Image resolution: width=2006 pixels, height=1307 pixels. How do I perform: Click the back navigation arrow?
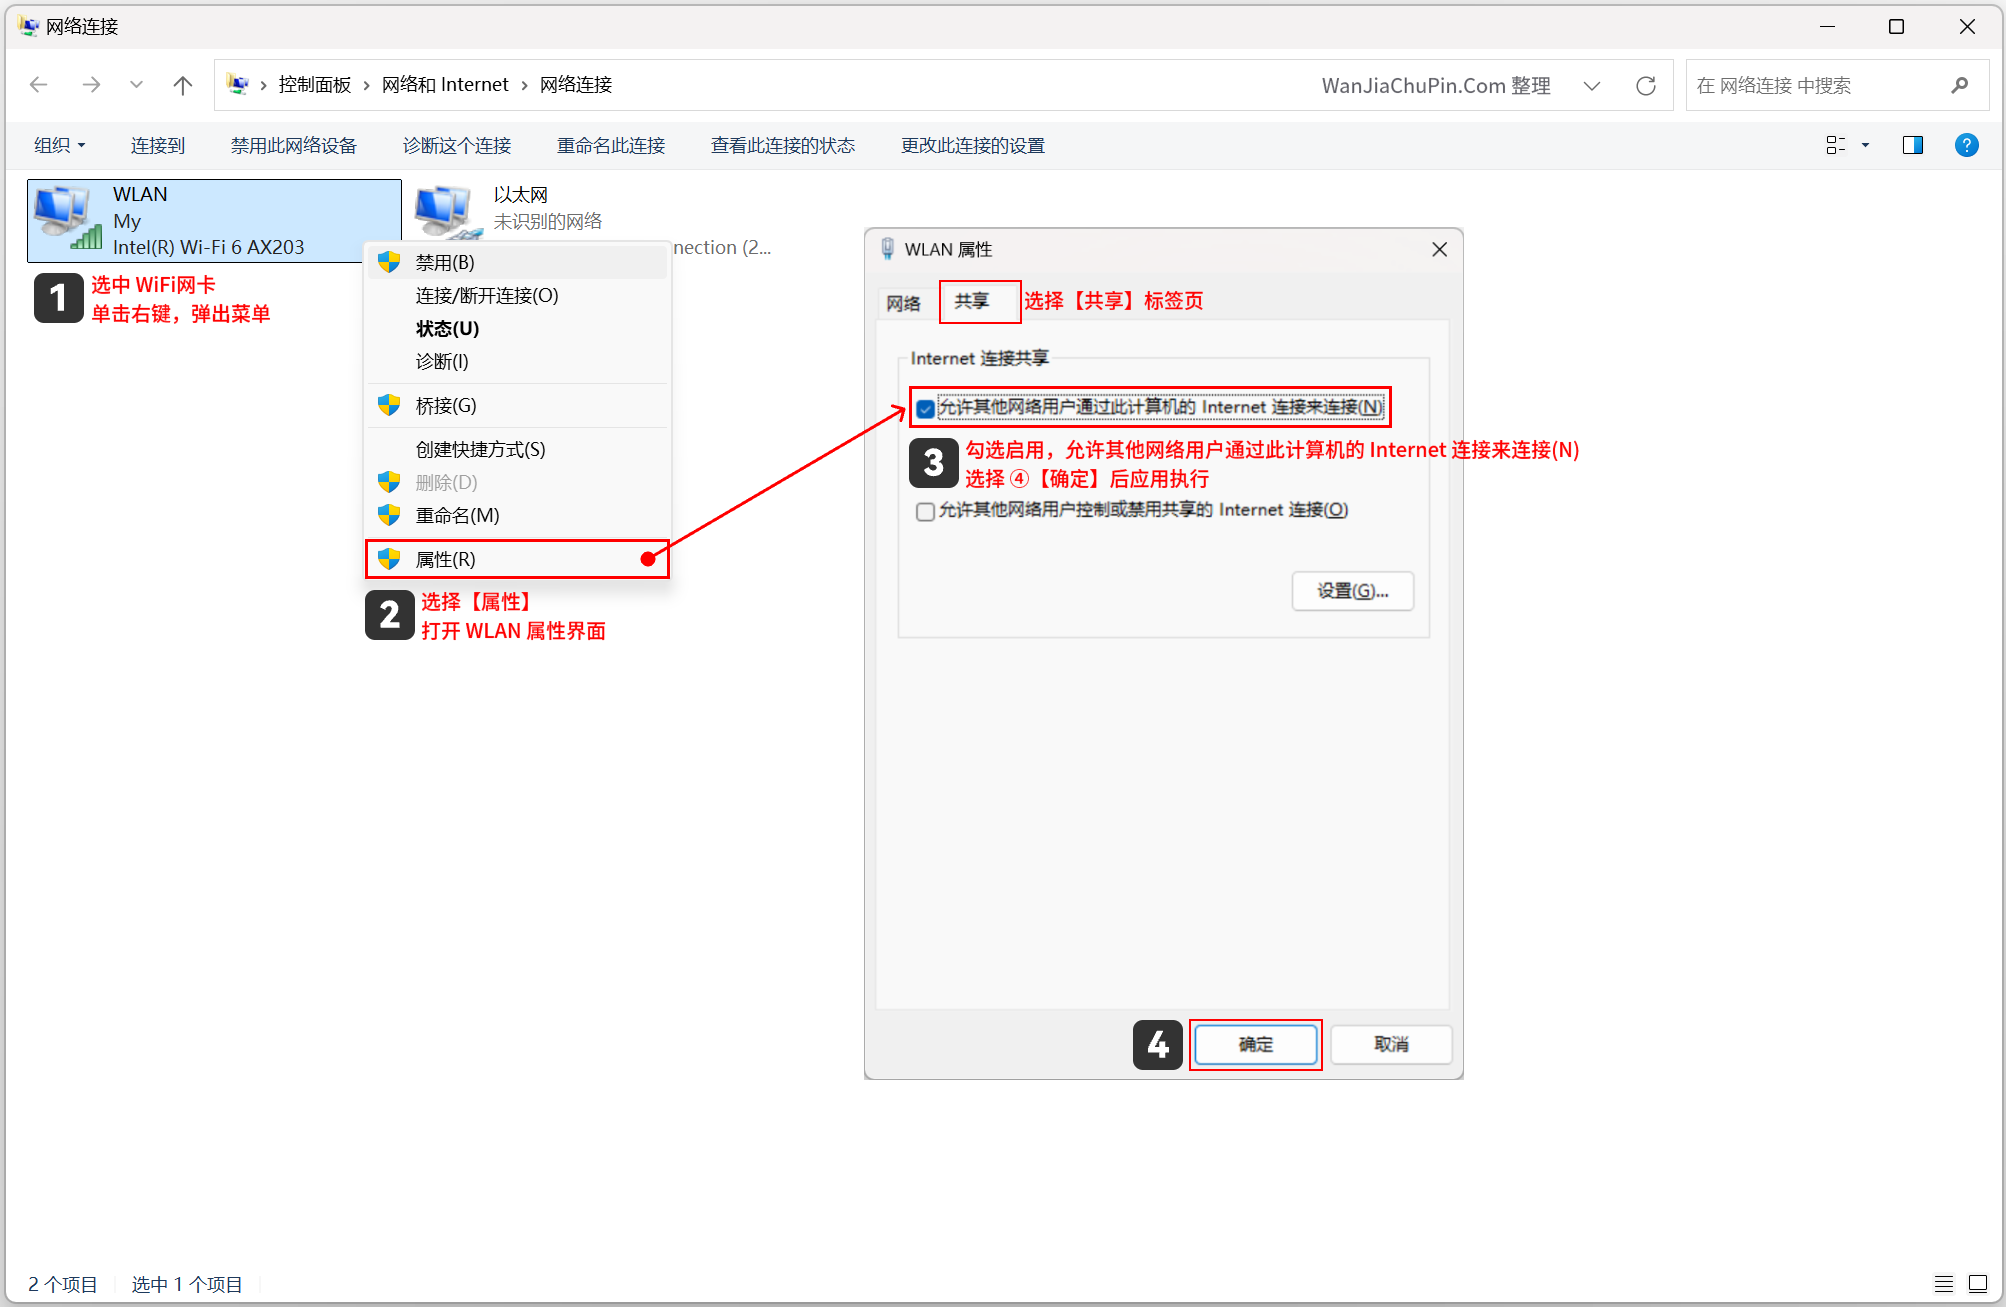[39, 85]
